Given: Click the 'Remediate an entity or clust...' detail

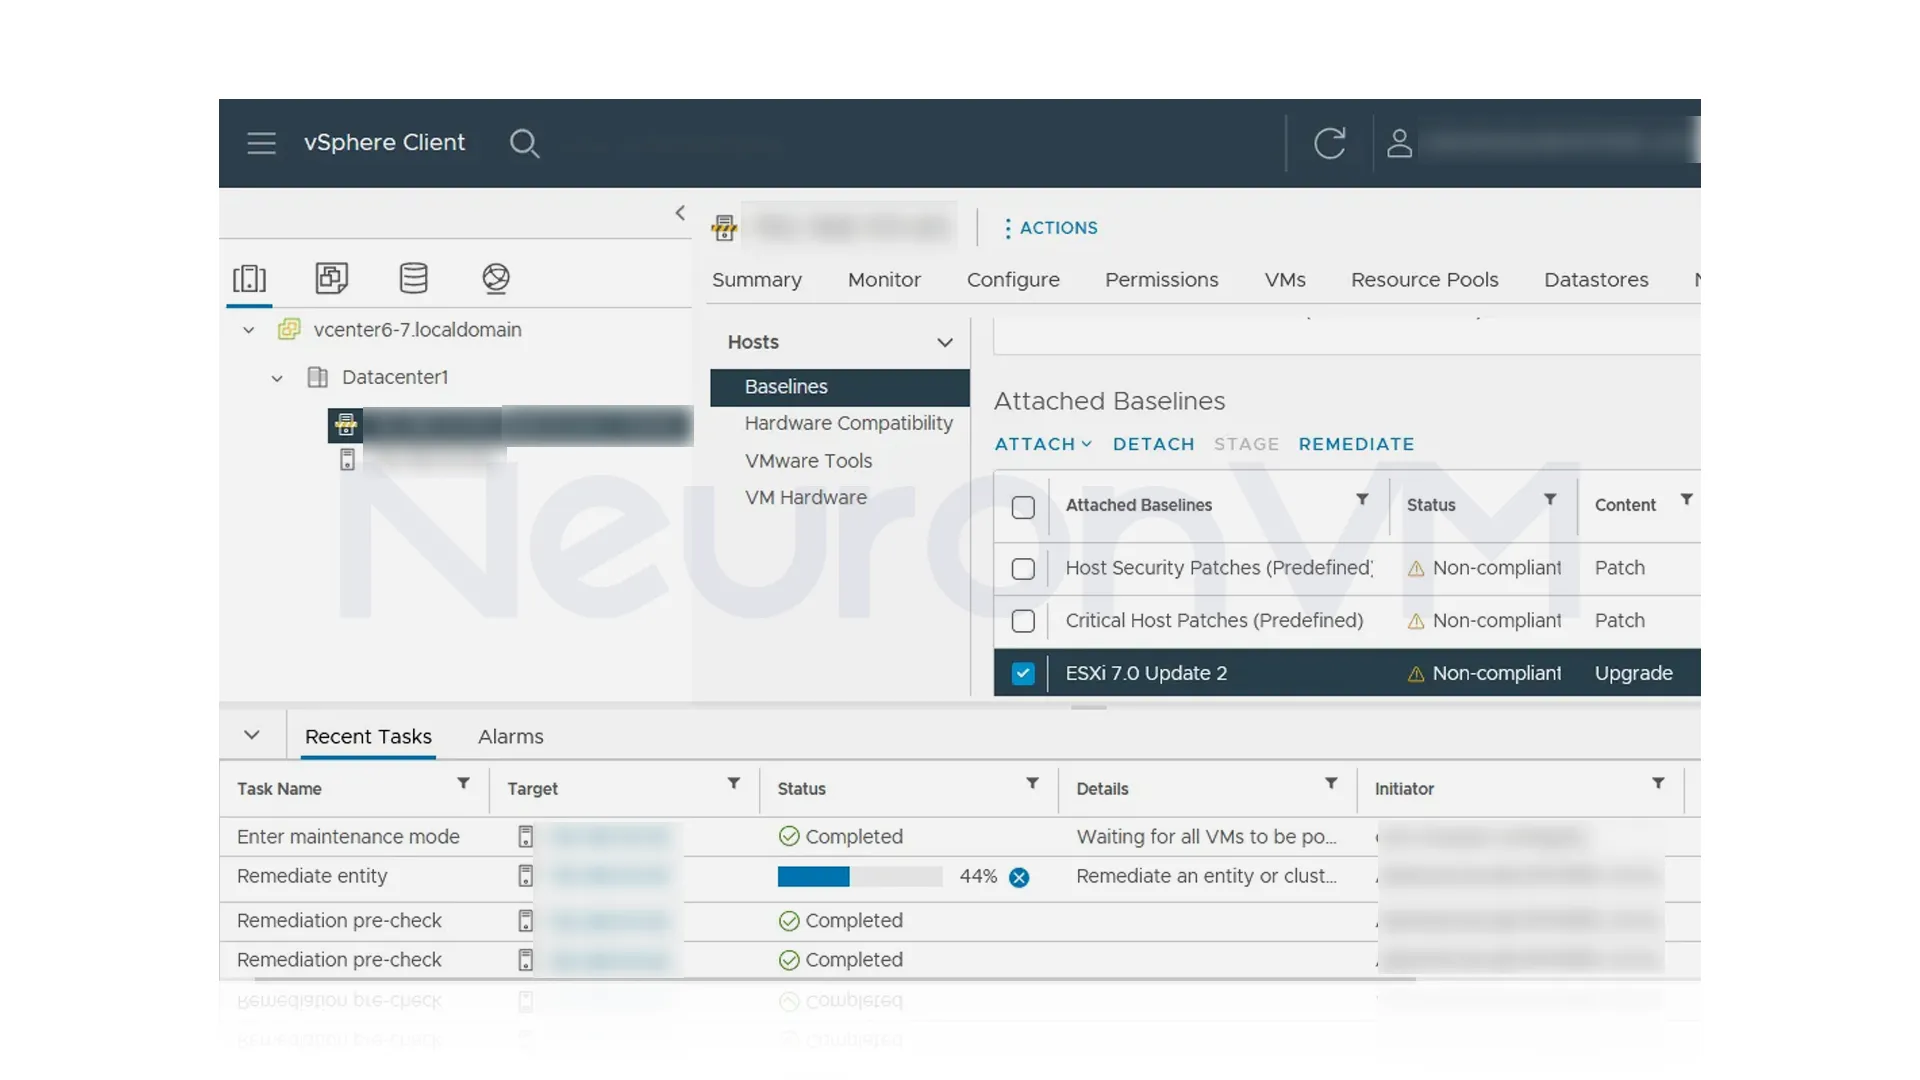Looking at the screenshot, I should pyautogui.click(x=1206, y=876).
